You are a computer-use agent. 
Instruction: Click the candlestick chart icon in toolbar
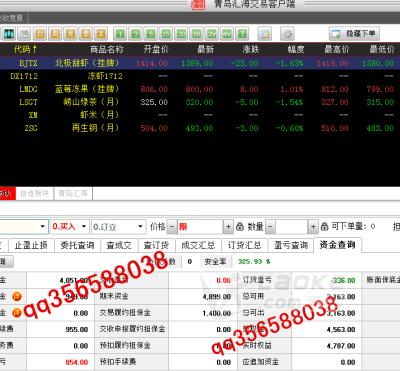9,34
